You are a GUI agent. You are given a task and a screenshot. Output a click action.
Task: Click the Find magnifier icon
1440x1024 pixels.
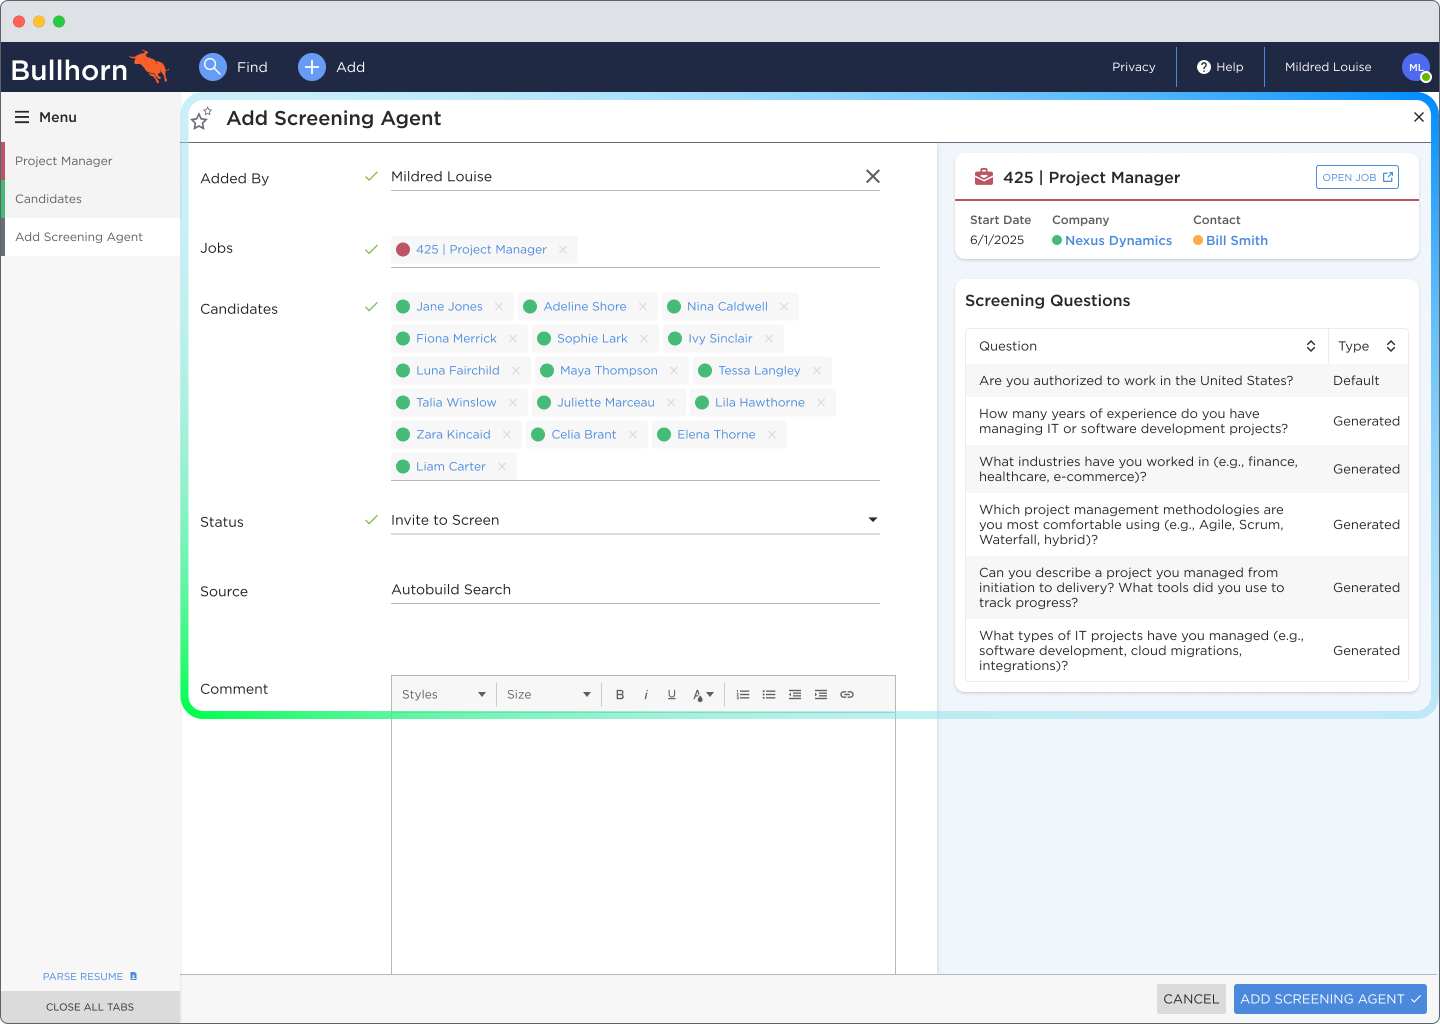213,67
